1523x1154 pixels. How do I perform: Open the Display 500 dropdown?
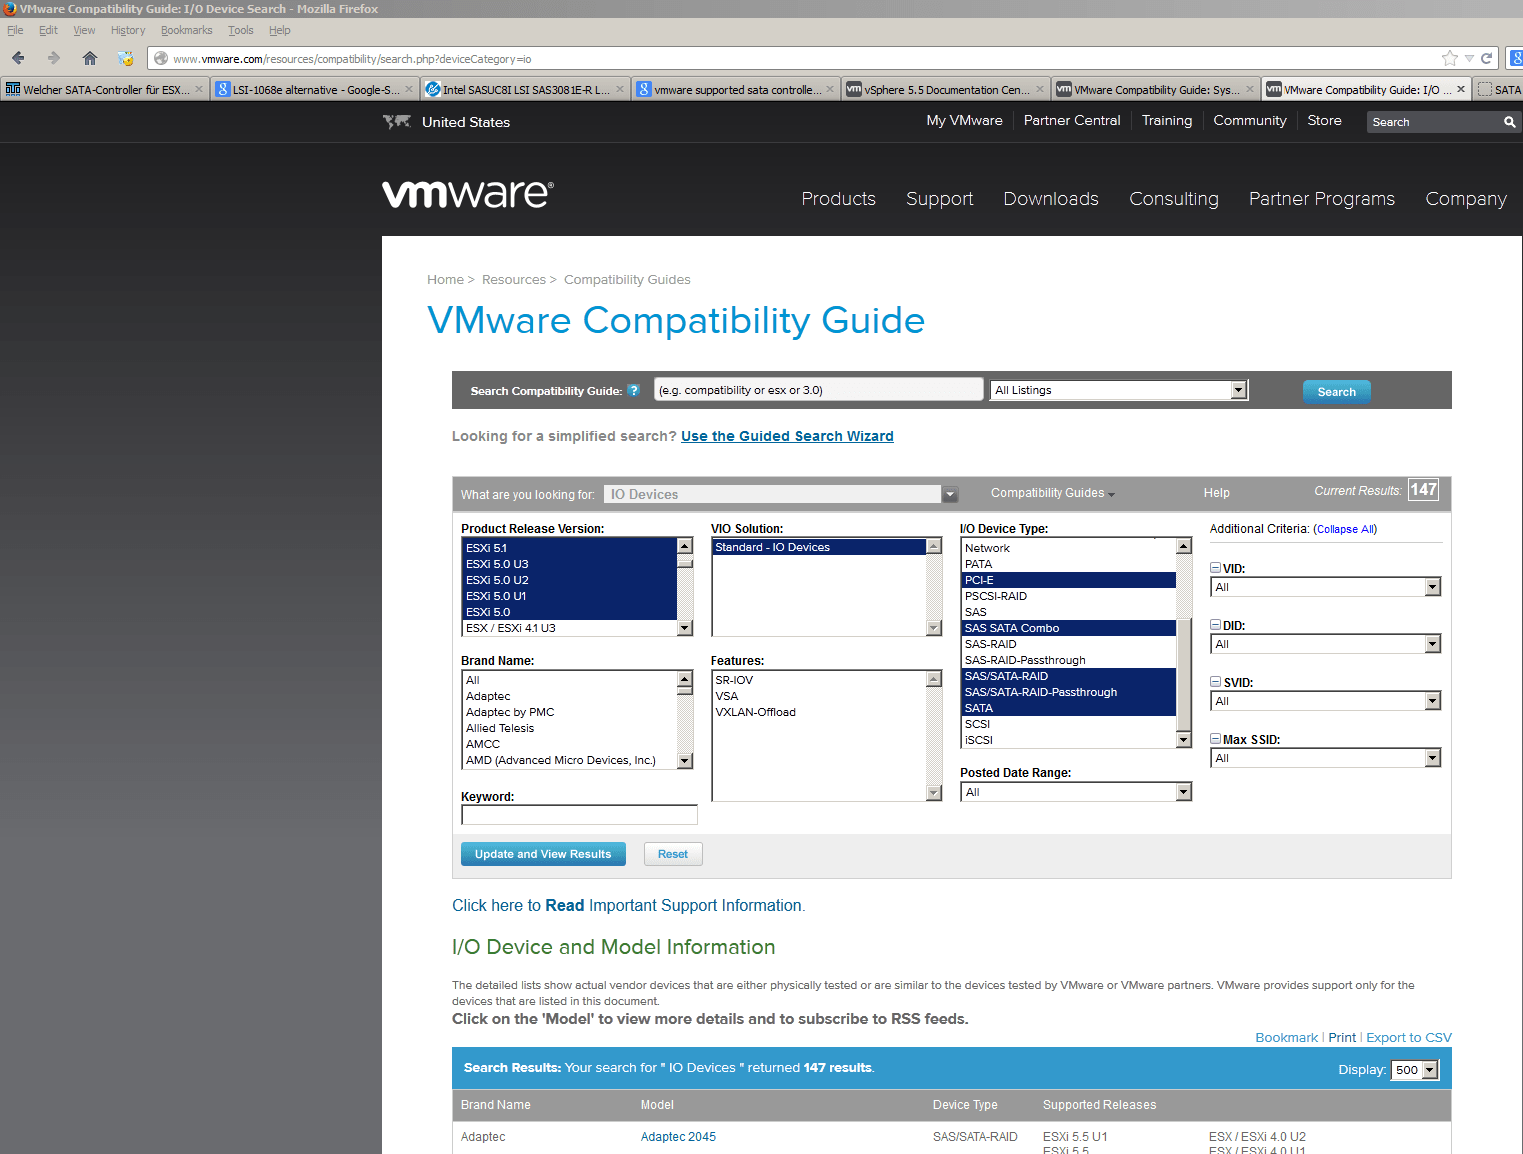click(1414, 1070)
